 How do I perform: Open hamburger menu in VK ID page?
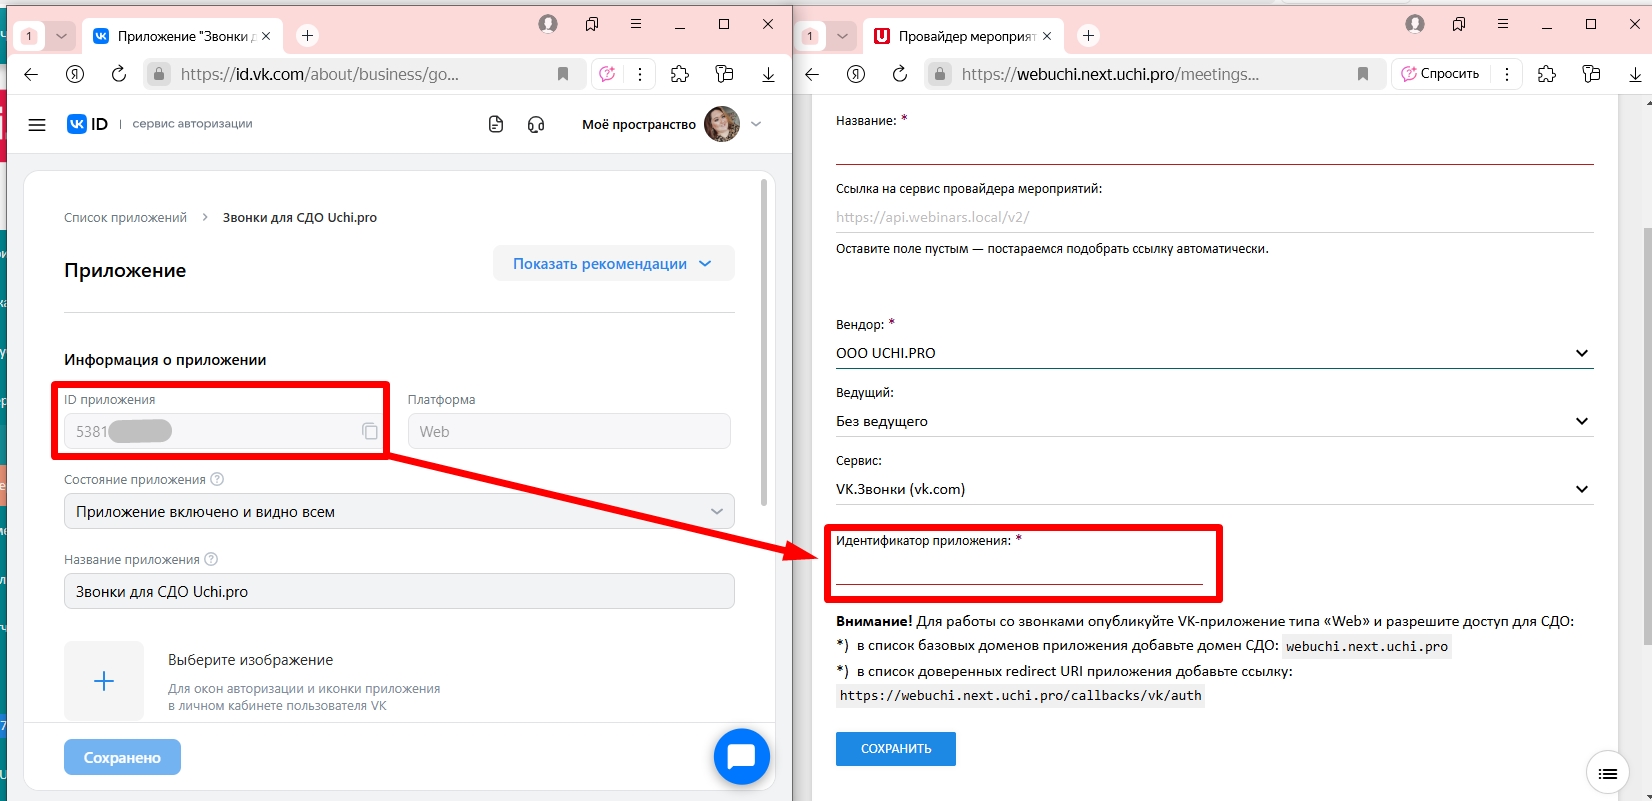(x=37, y=125)
